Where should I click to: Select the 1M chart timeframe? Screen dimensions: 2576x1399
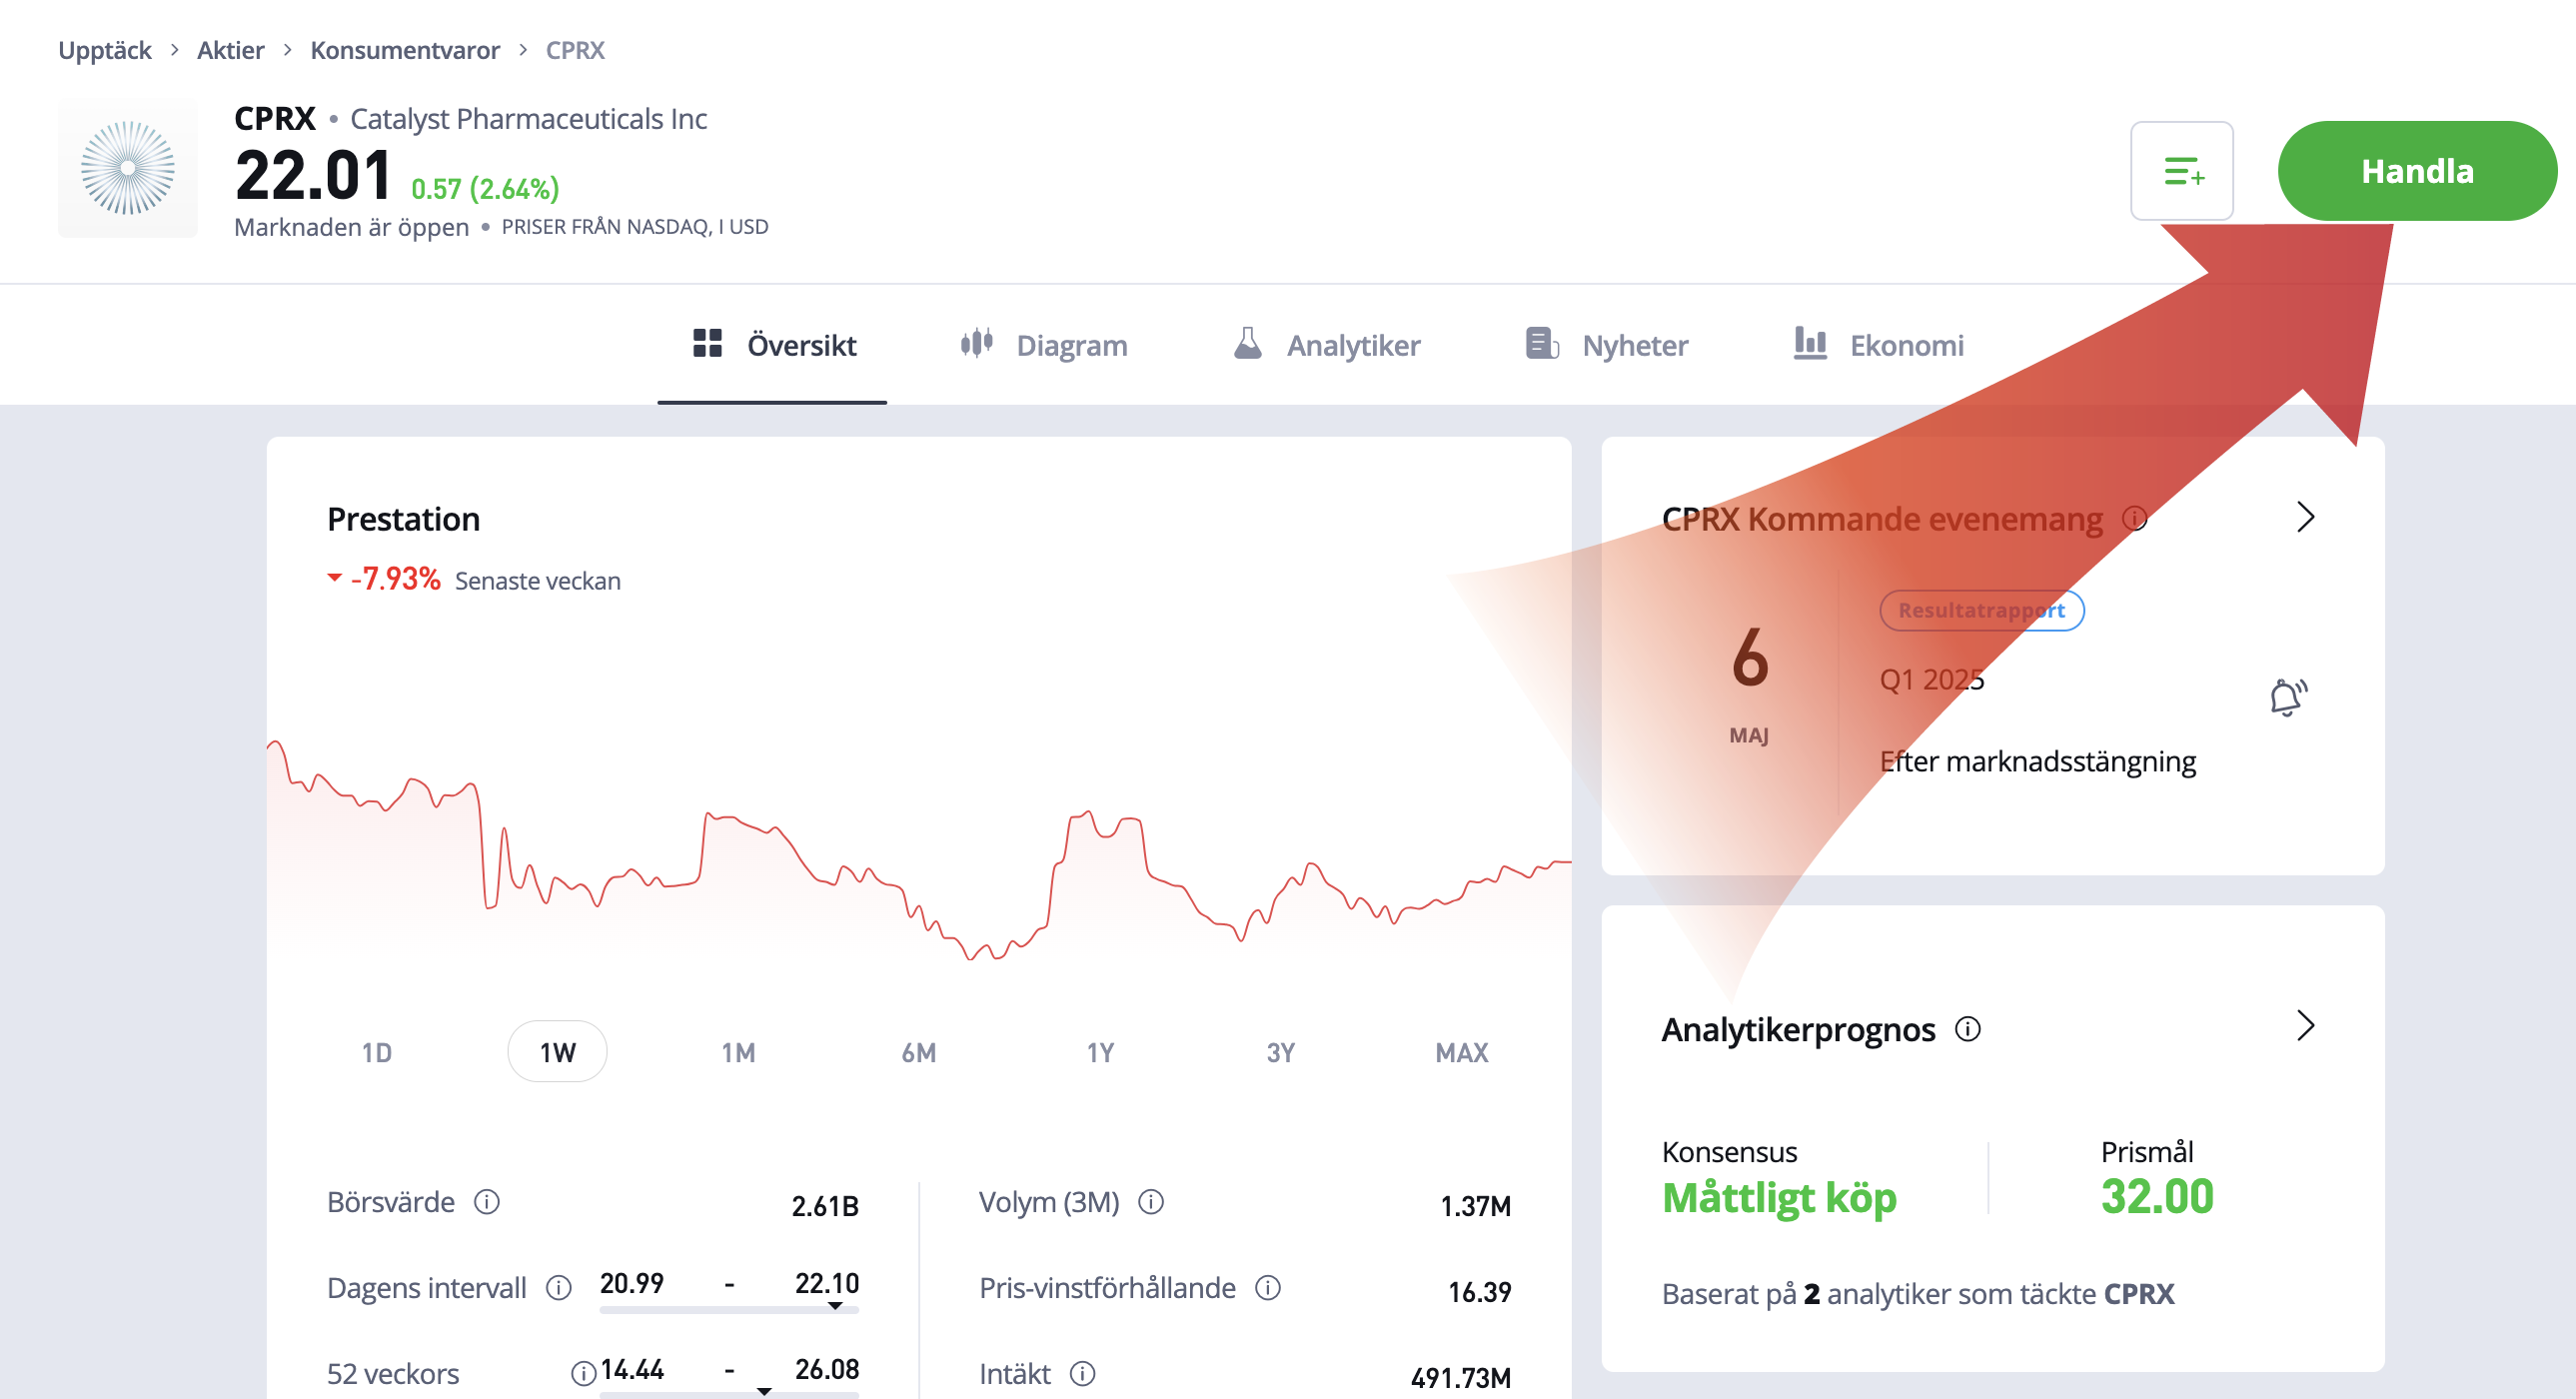738,1052
